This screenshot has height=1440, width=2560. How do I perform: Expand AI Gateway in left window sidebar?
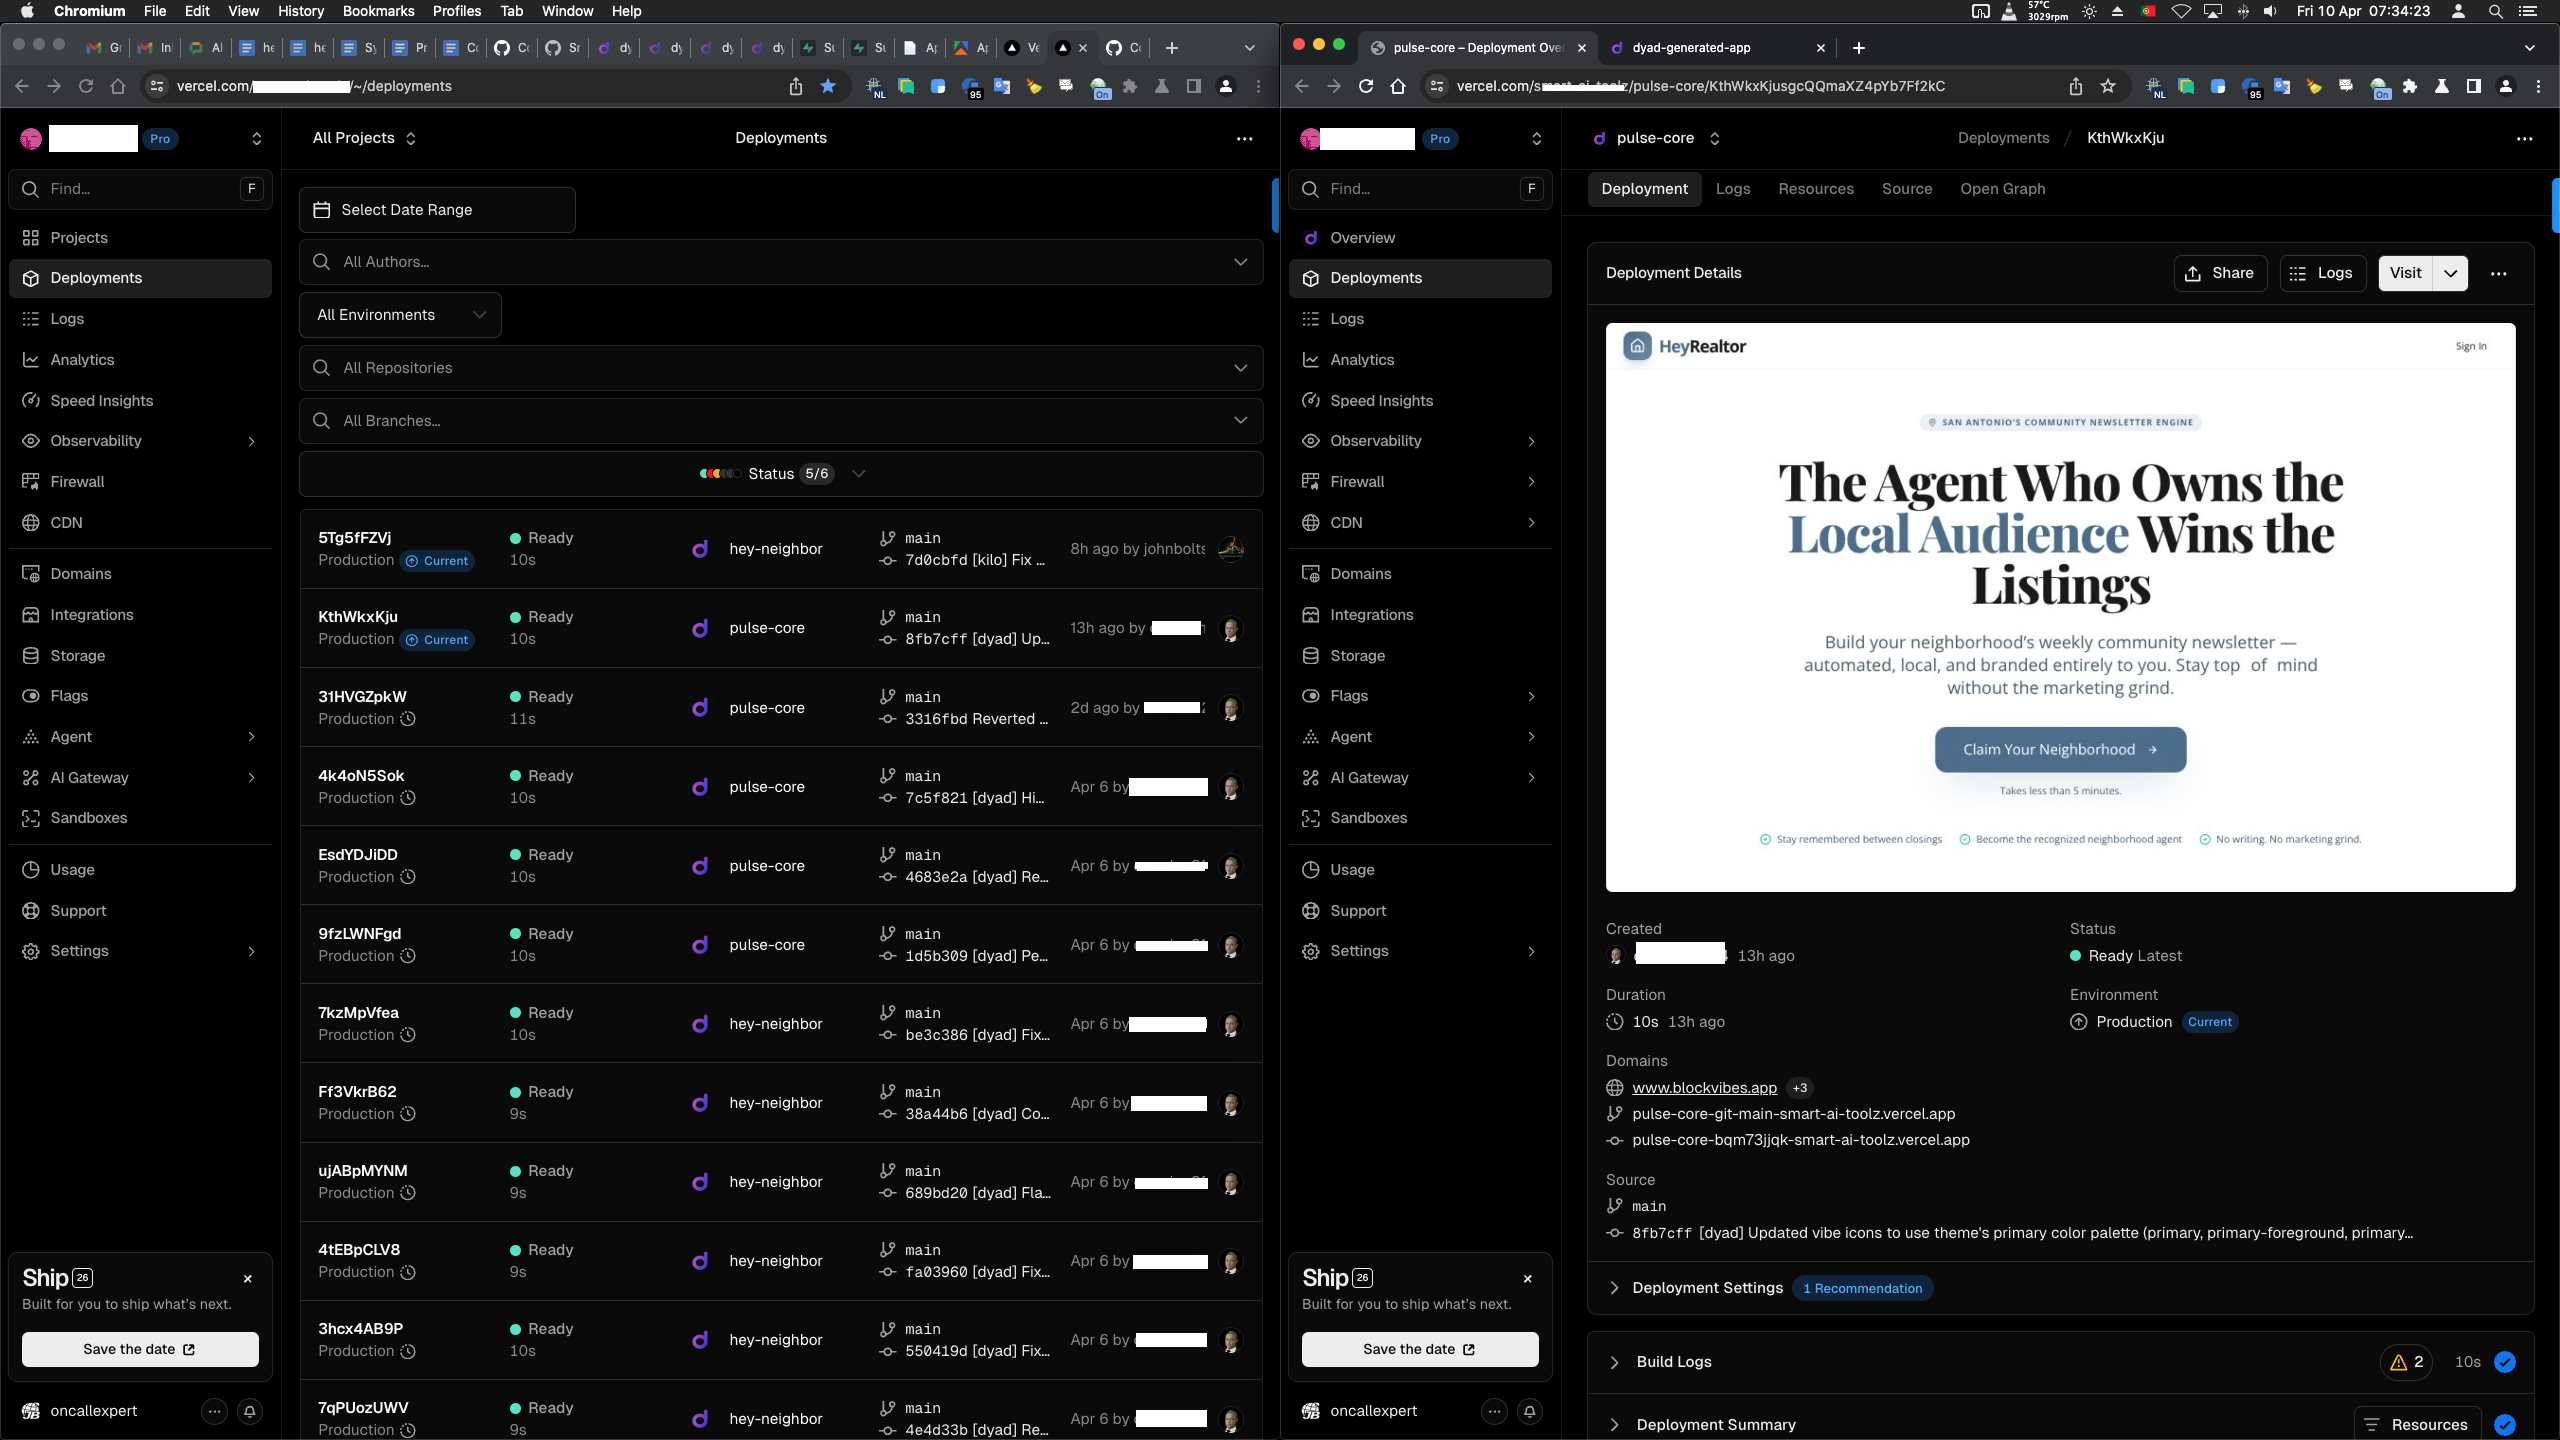pos(251,778)
